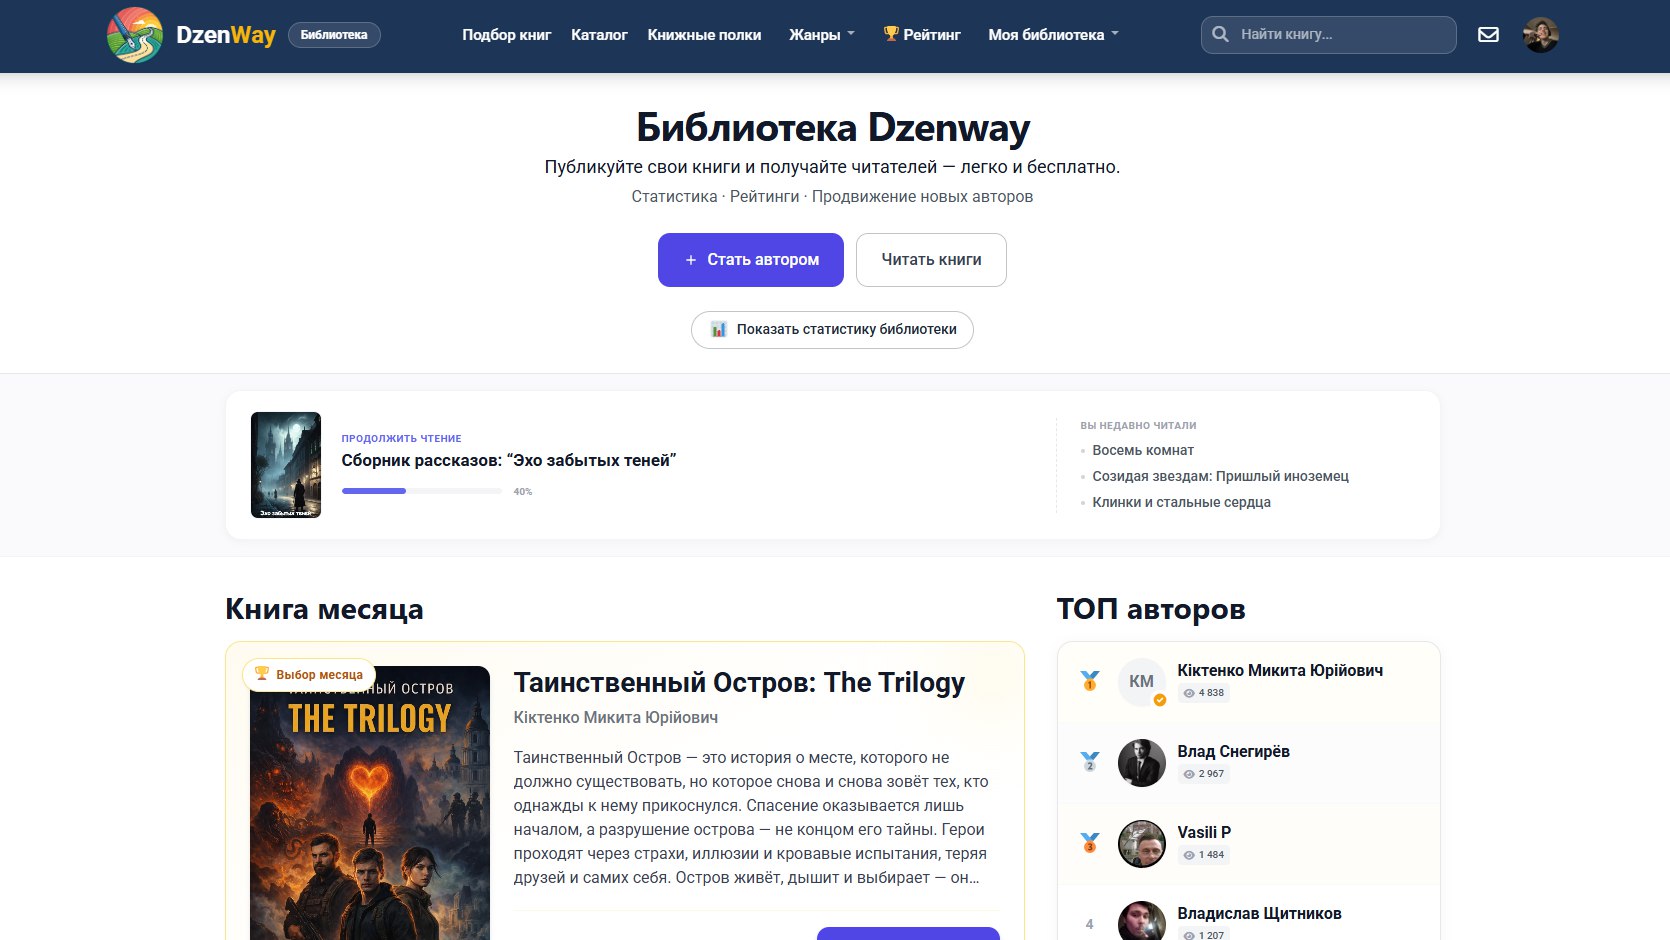The width and height of the screenshot is (1670, 940).
Task: Open the messages envelope icon
Action: [x=1488, y=35]
